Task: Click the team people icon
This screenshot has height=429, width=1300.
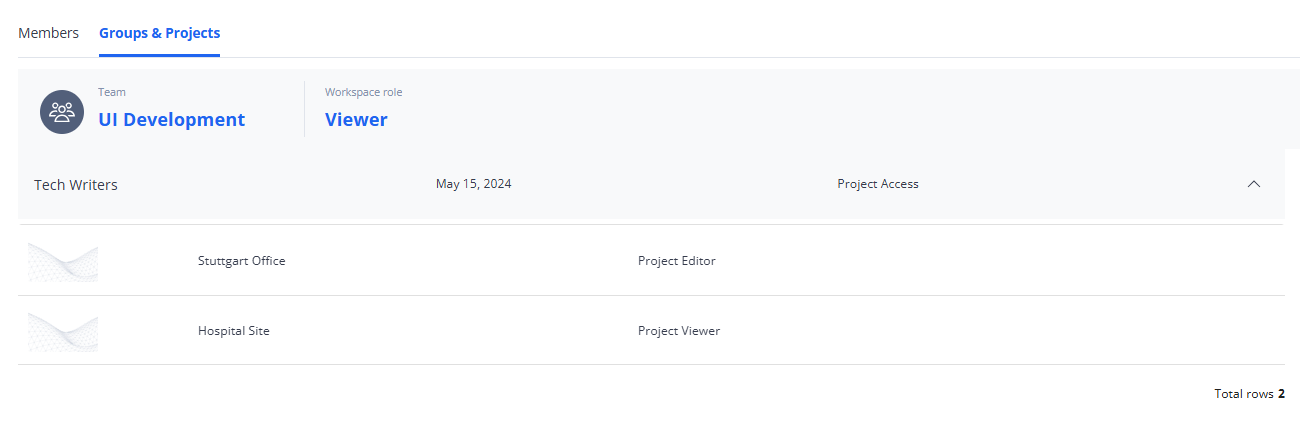Action: [x=62, y=111]
